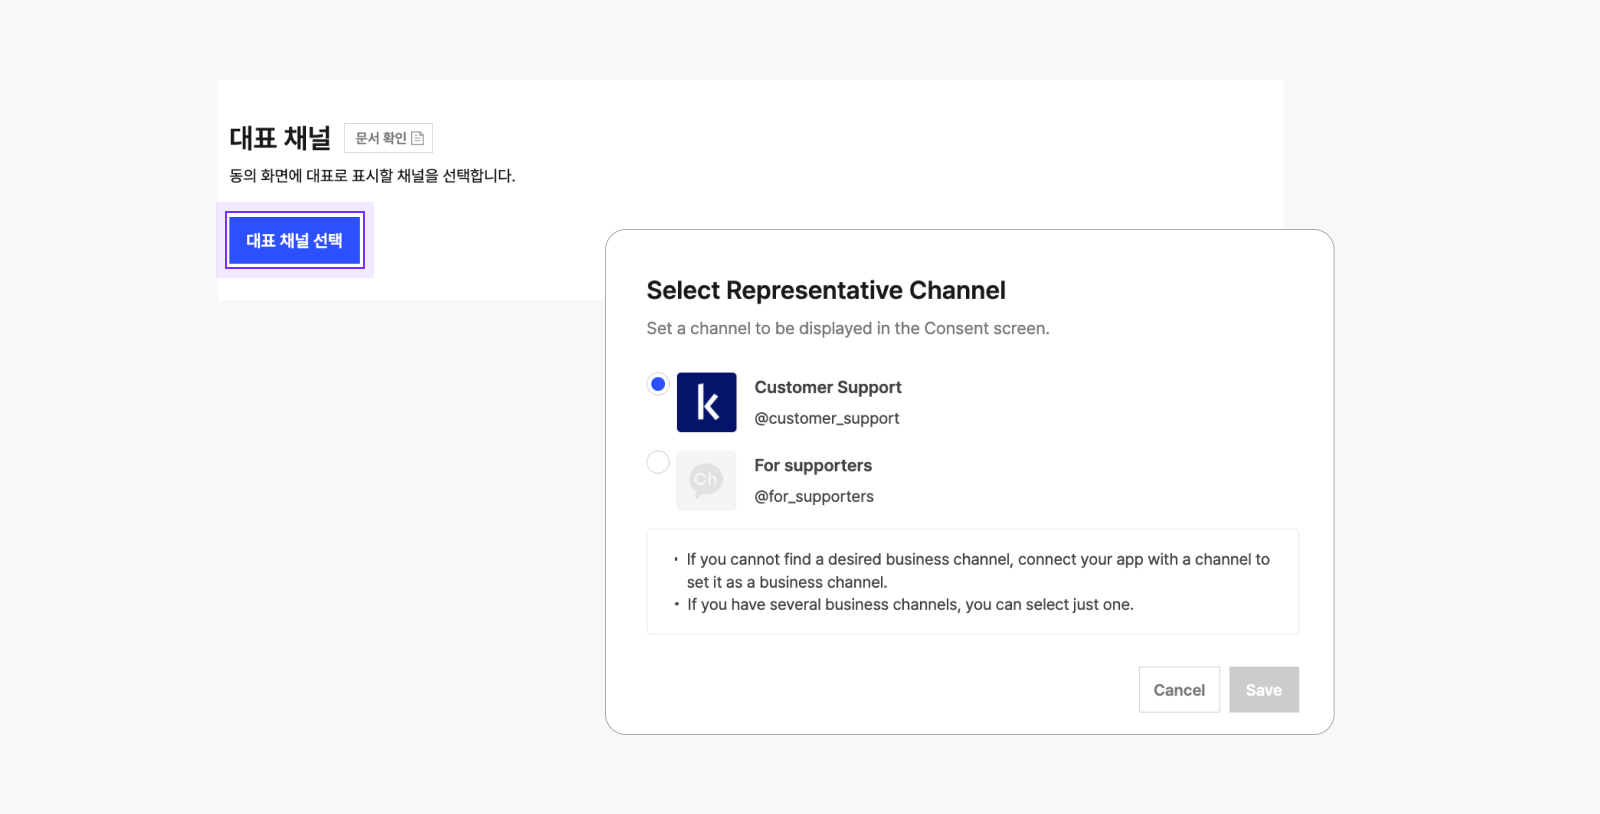Screen dimensions: 1600x814
Task: Click the For supporters channel name
Action: tap(812, 465)
